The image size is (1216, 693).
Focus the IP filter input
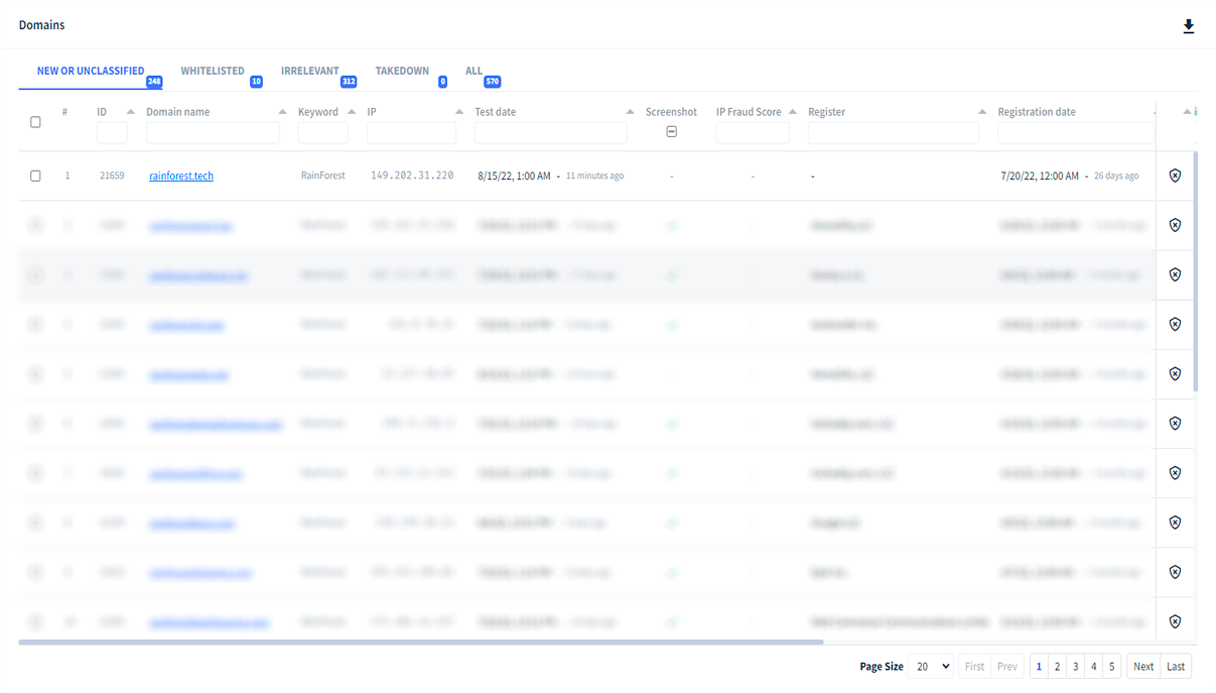pos(412,133)
